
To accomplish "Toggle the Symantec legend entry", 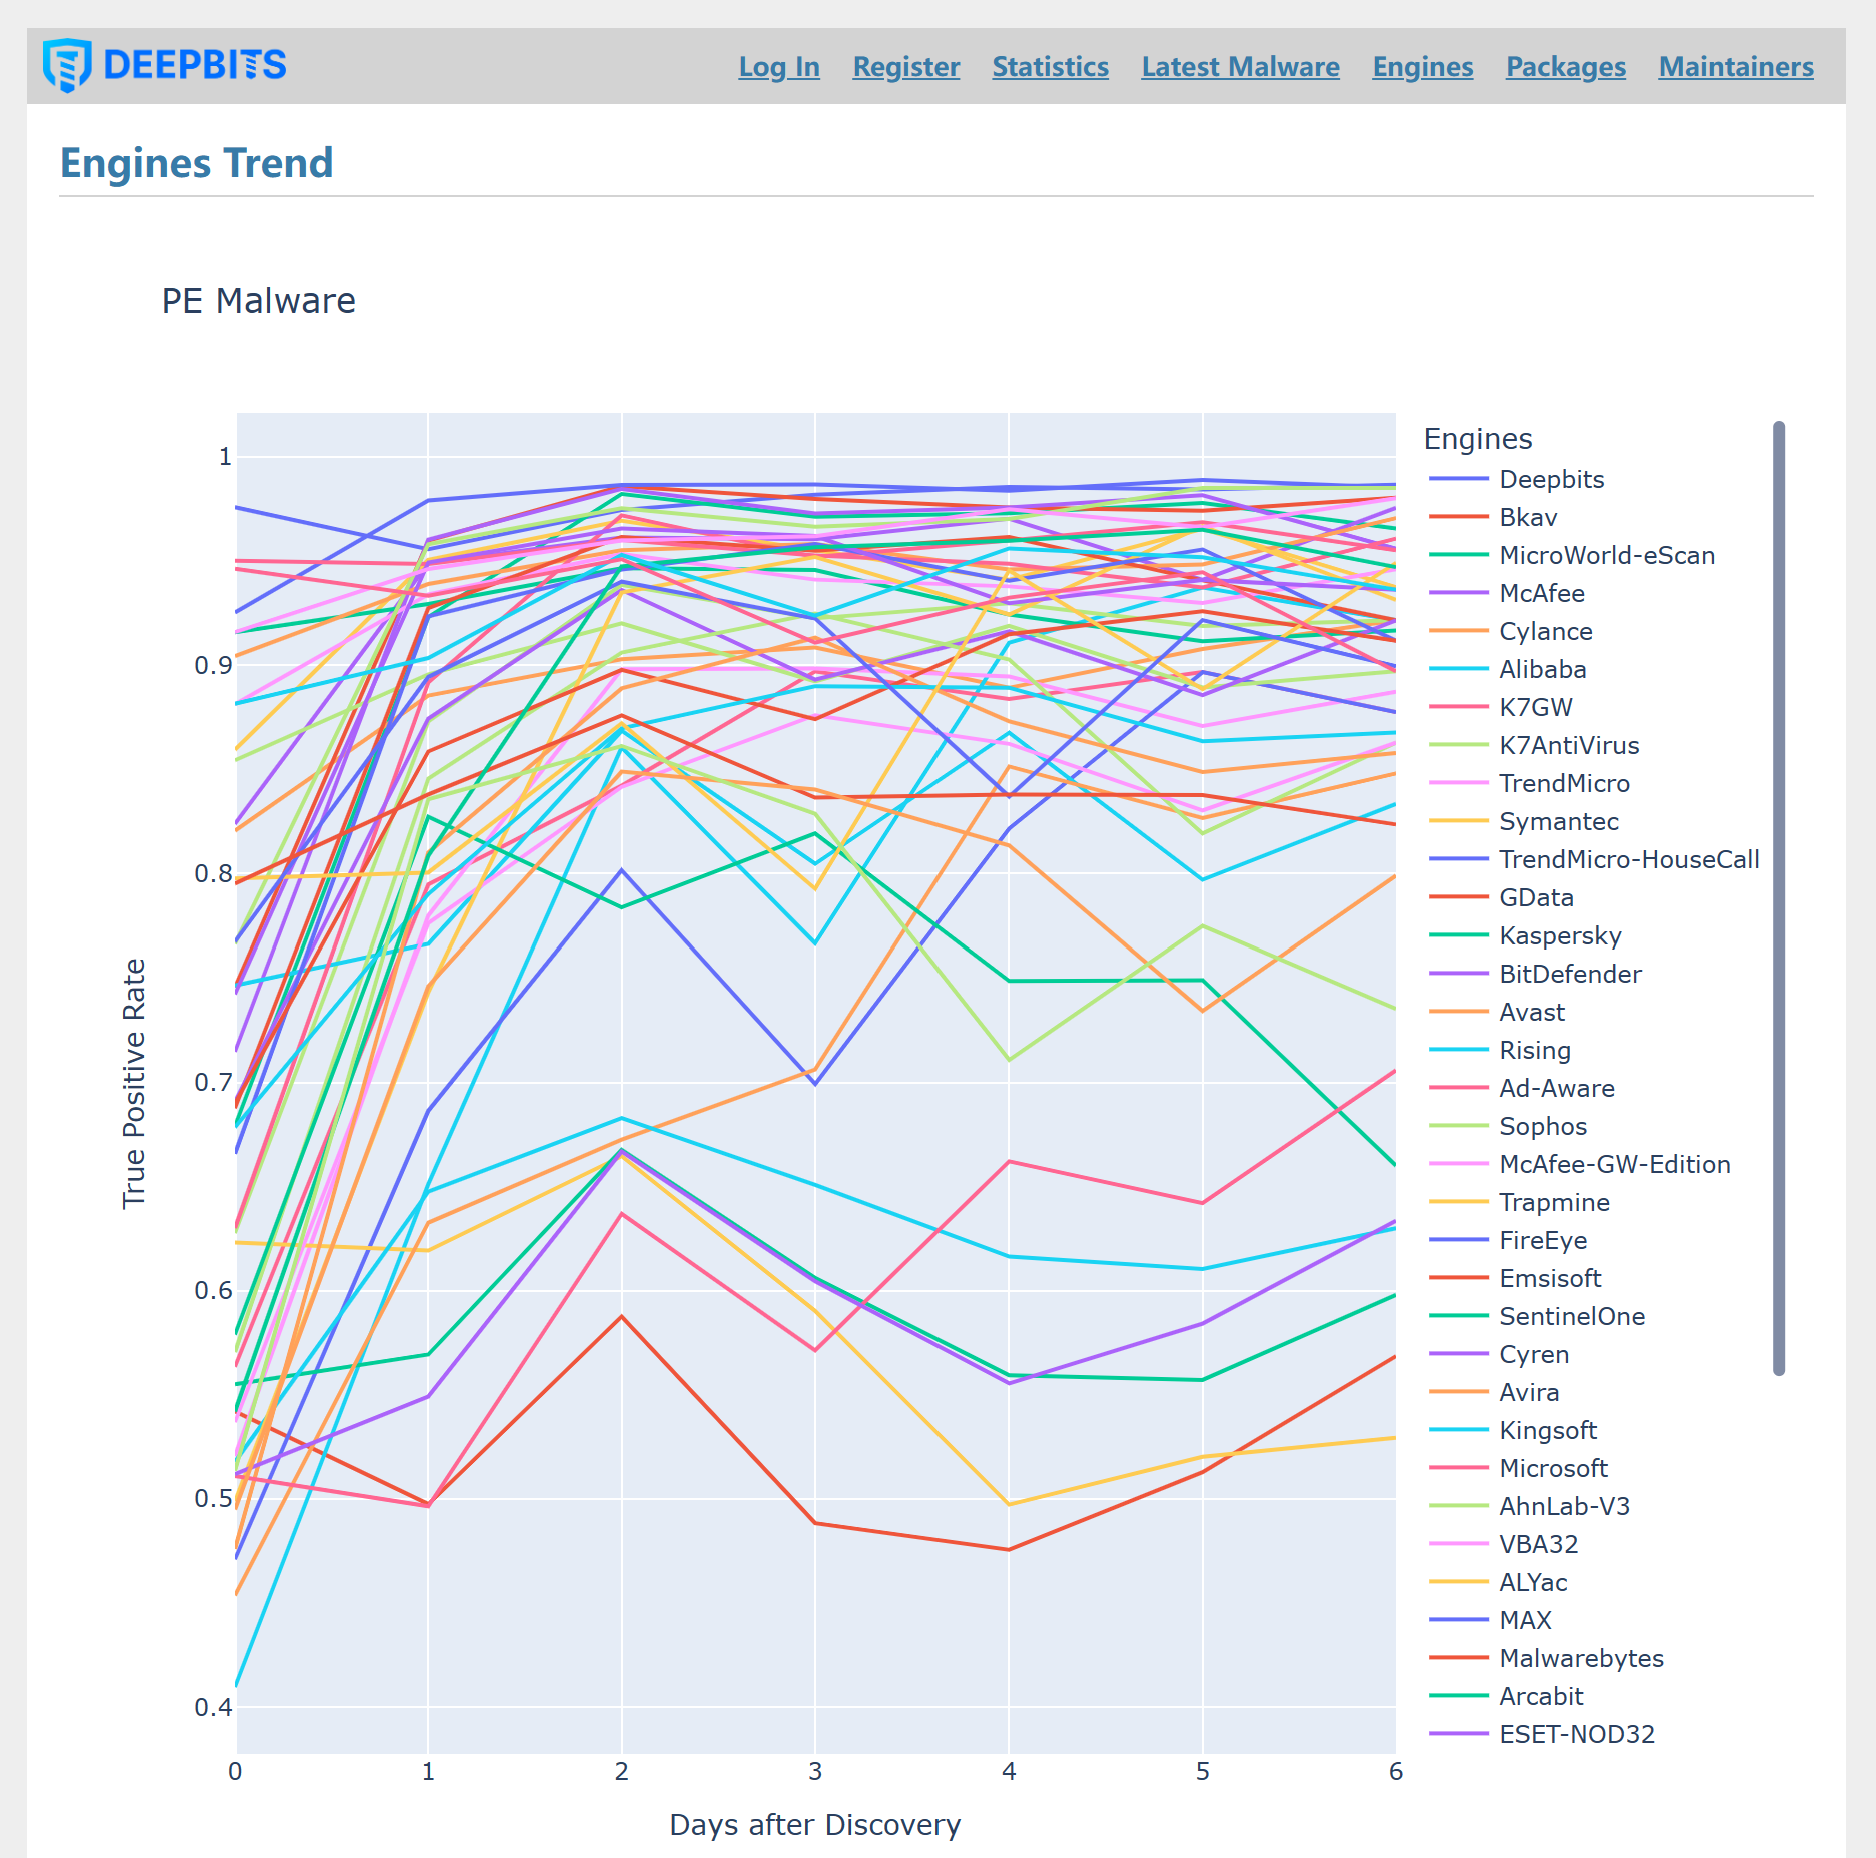I will pos(1523,821).
